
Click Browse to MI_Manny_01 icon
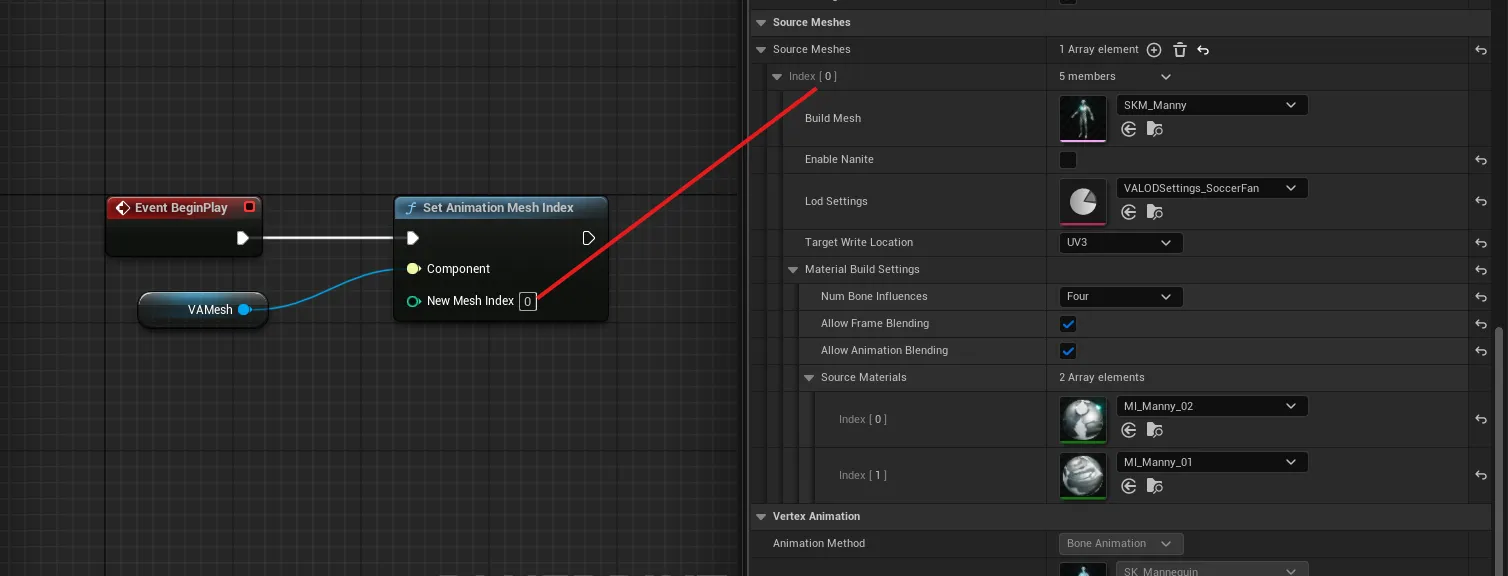point(1155,486)
